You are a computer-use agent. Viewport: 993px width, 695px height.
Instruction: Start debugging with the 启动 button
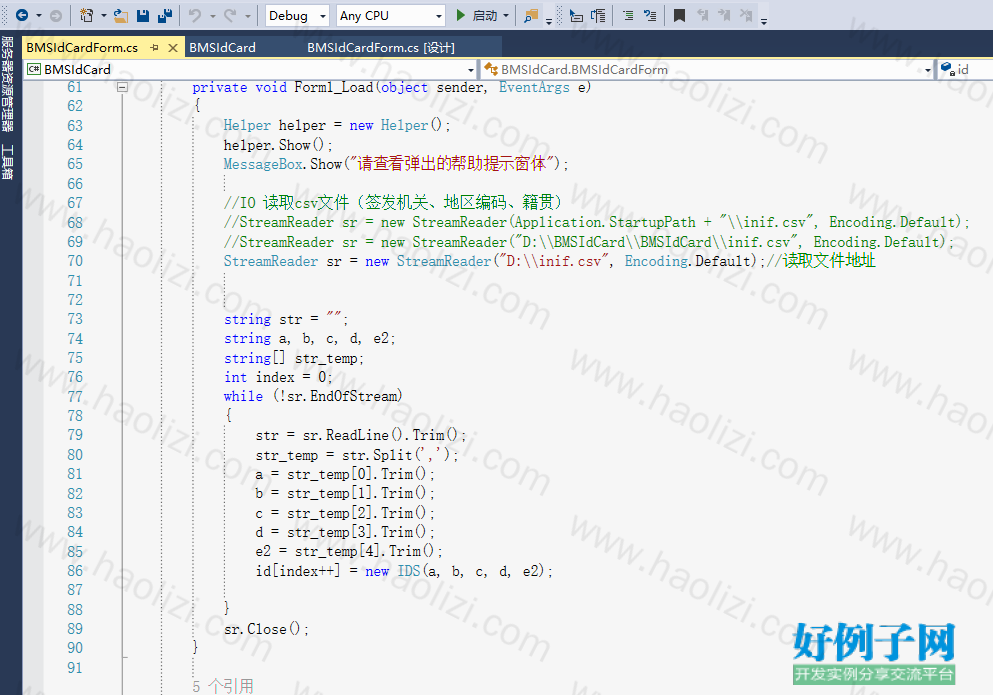tap(477, 15)
